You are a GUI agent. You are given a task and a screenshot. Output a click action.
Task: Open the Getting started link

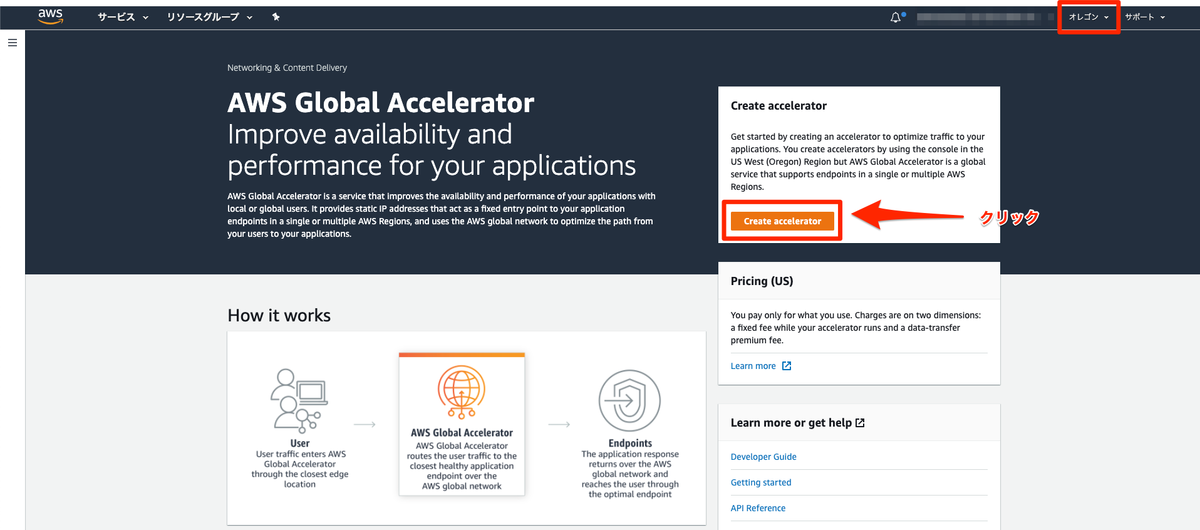coord(761,483)
